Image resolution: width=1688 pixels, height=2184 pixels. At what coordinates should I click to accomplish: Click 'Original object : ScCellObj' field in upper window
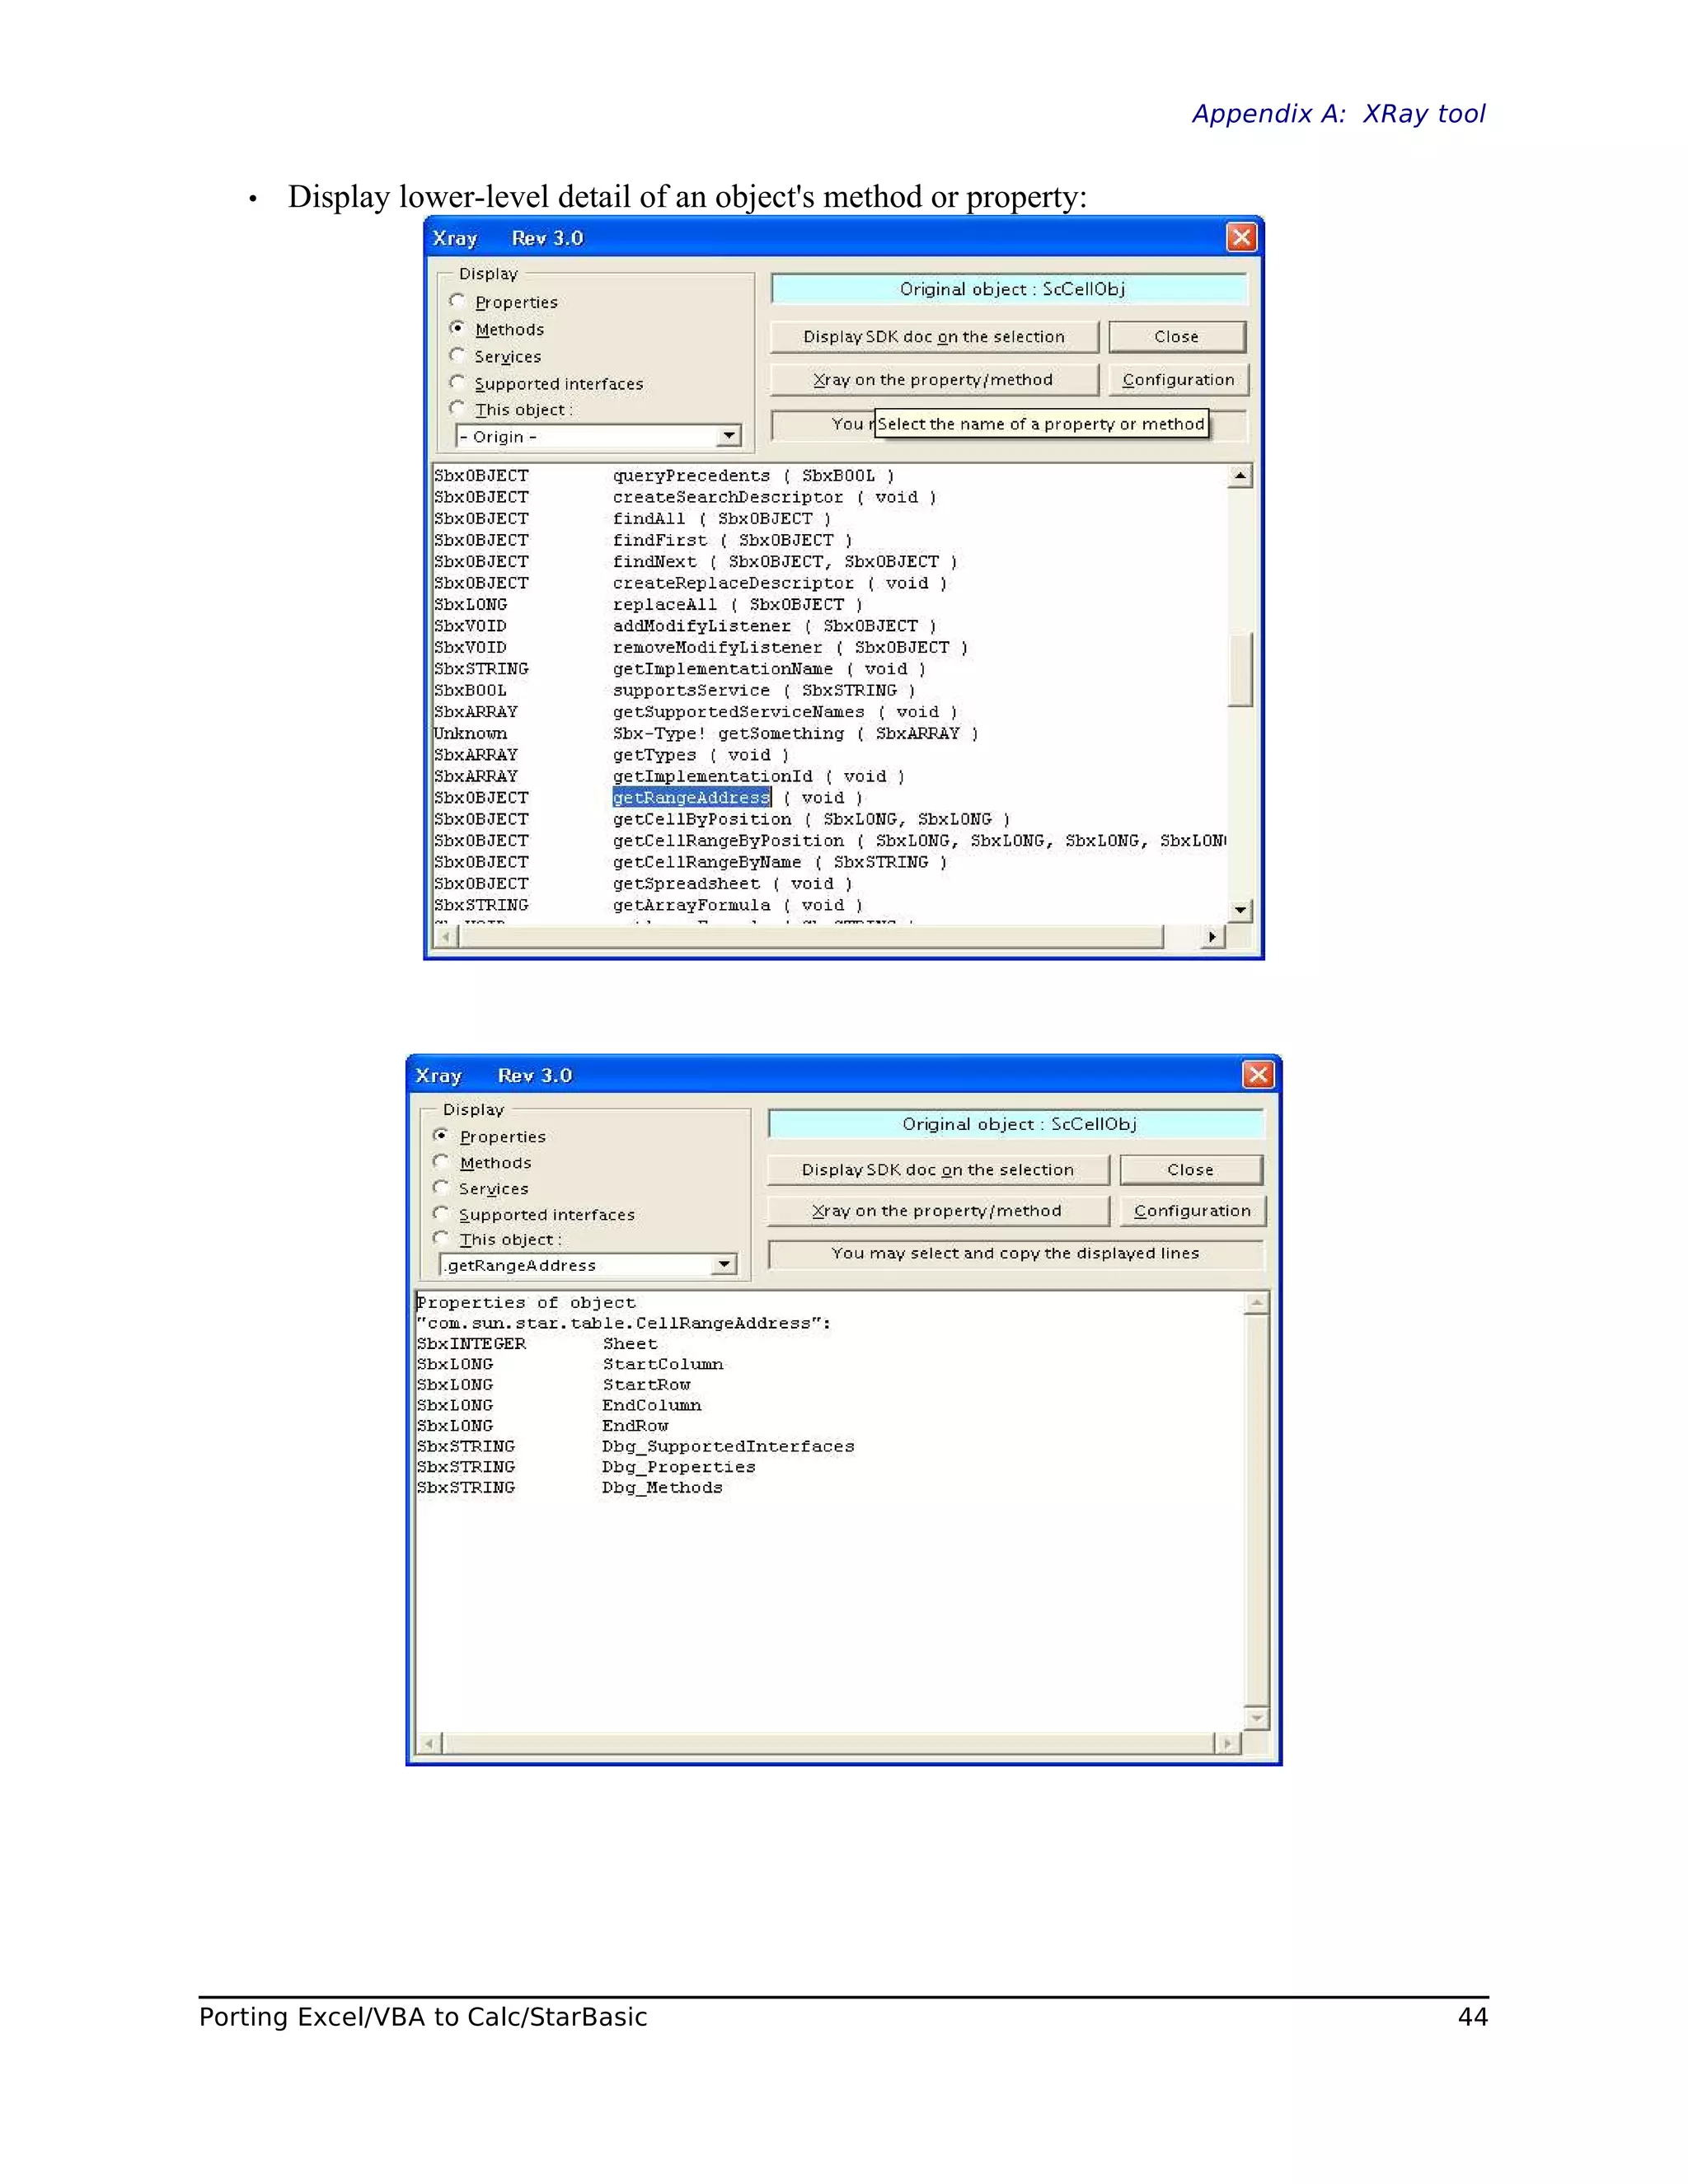tap(1010, 289)
